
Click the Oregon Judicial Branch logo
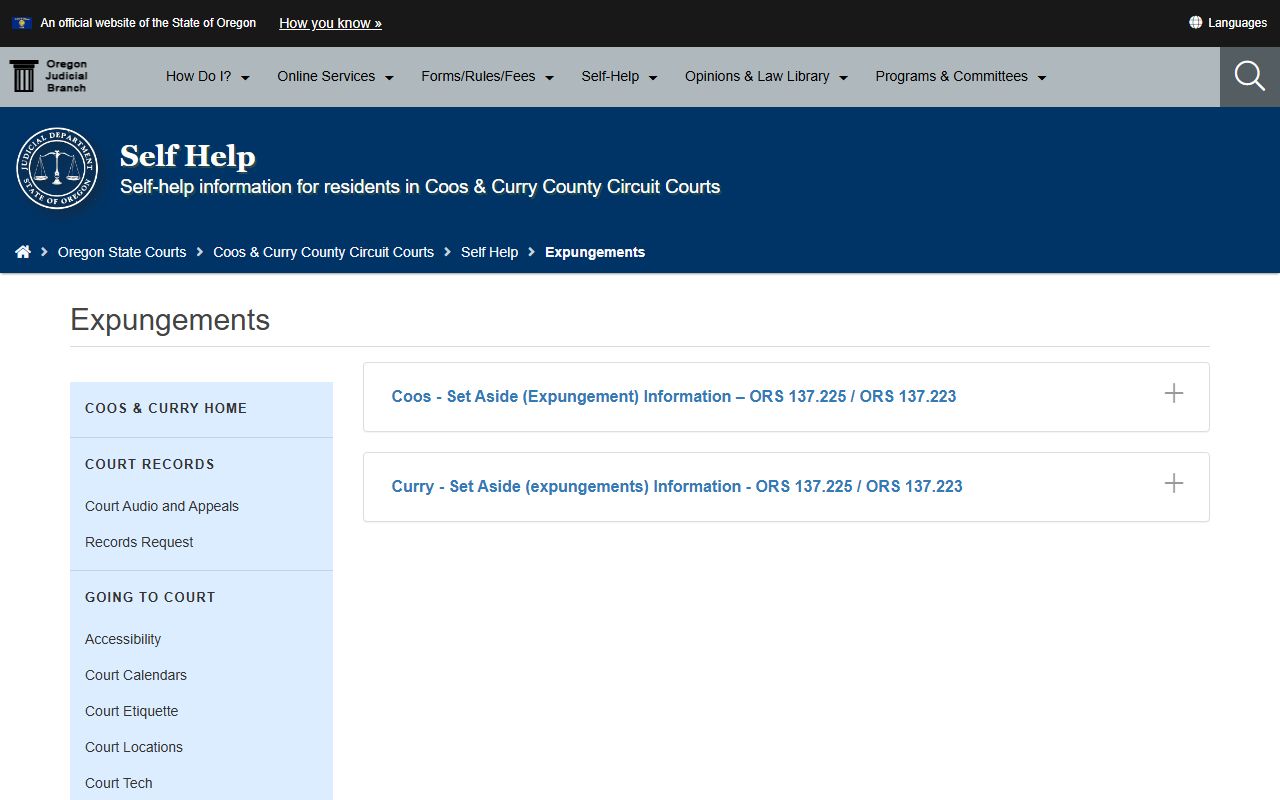(x=48, y=76)
